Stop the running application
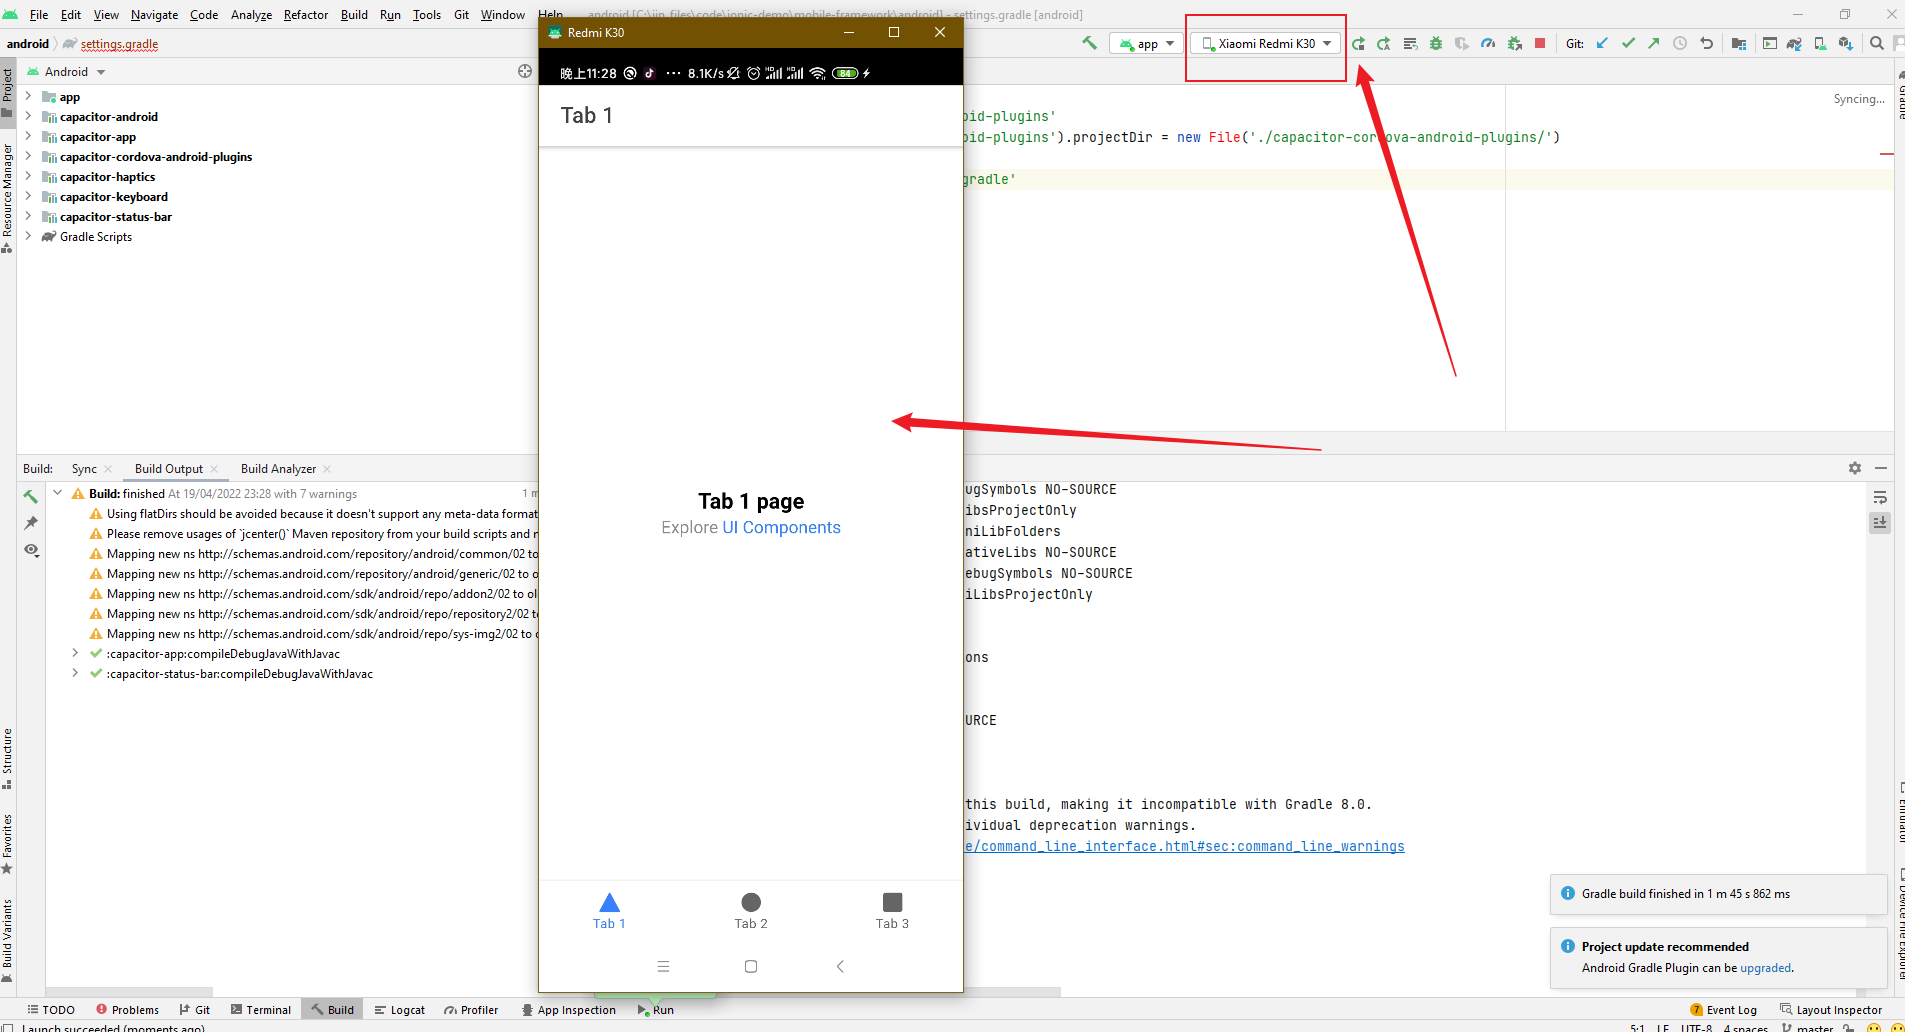The height and width of the screenshot is (1032, 1905). [x=1540, y=43]
